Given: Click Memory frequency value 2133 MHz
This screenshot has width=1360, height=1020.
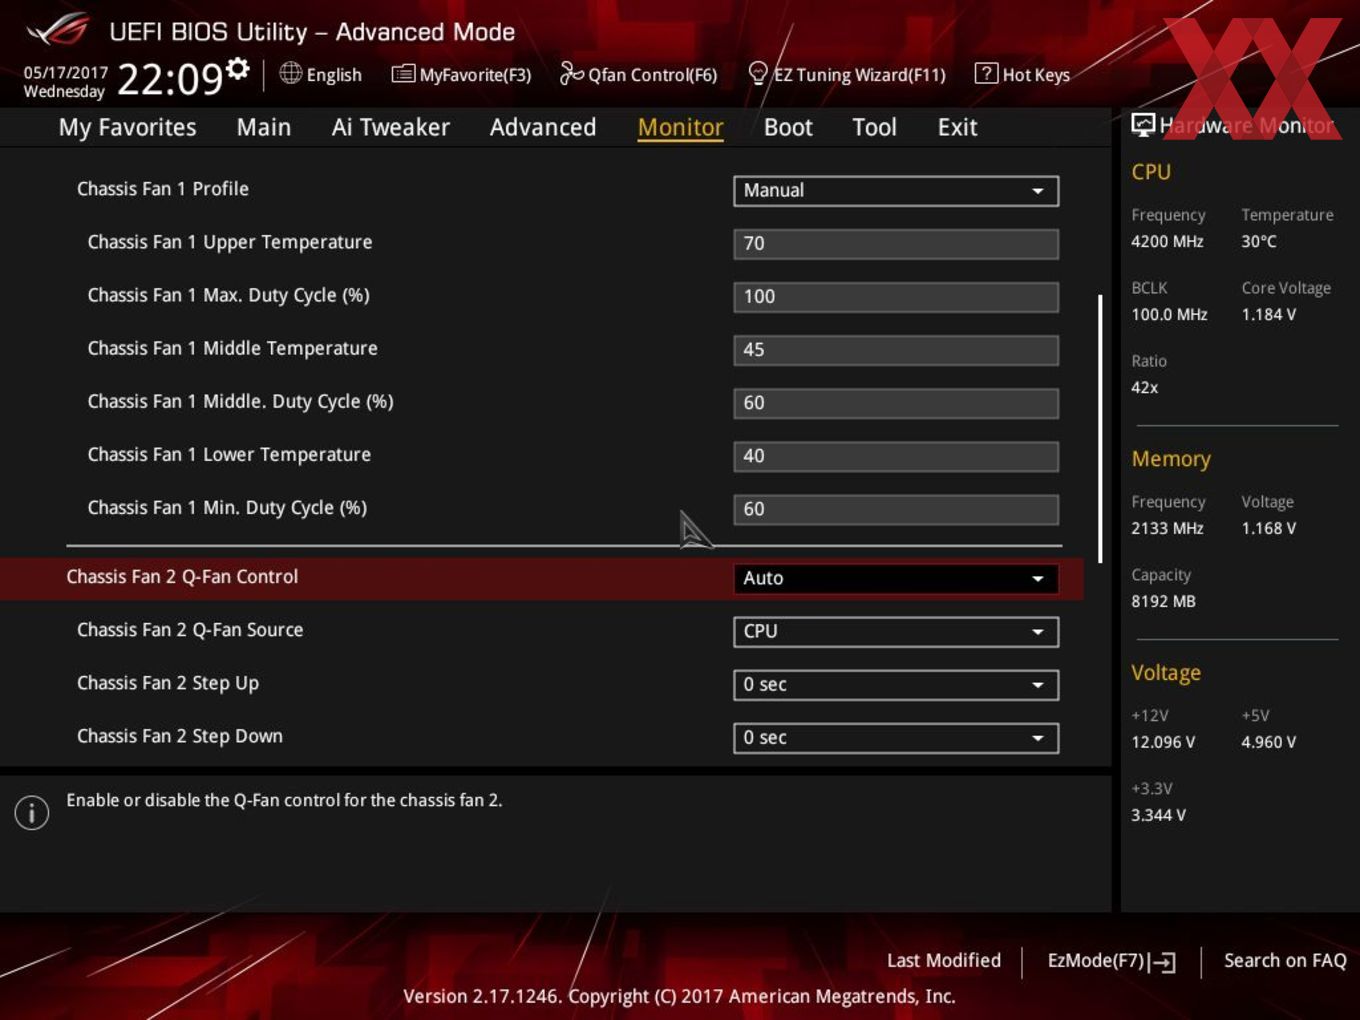Looking at the screenshot, I should (x=1167, y=528).
